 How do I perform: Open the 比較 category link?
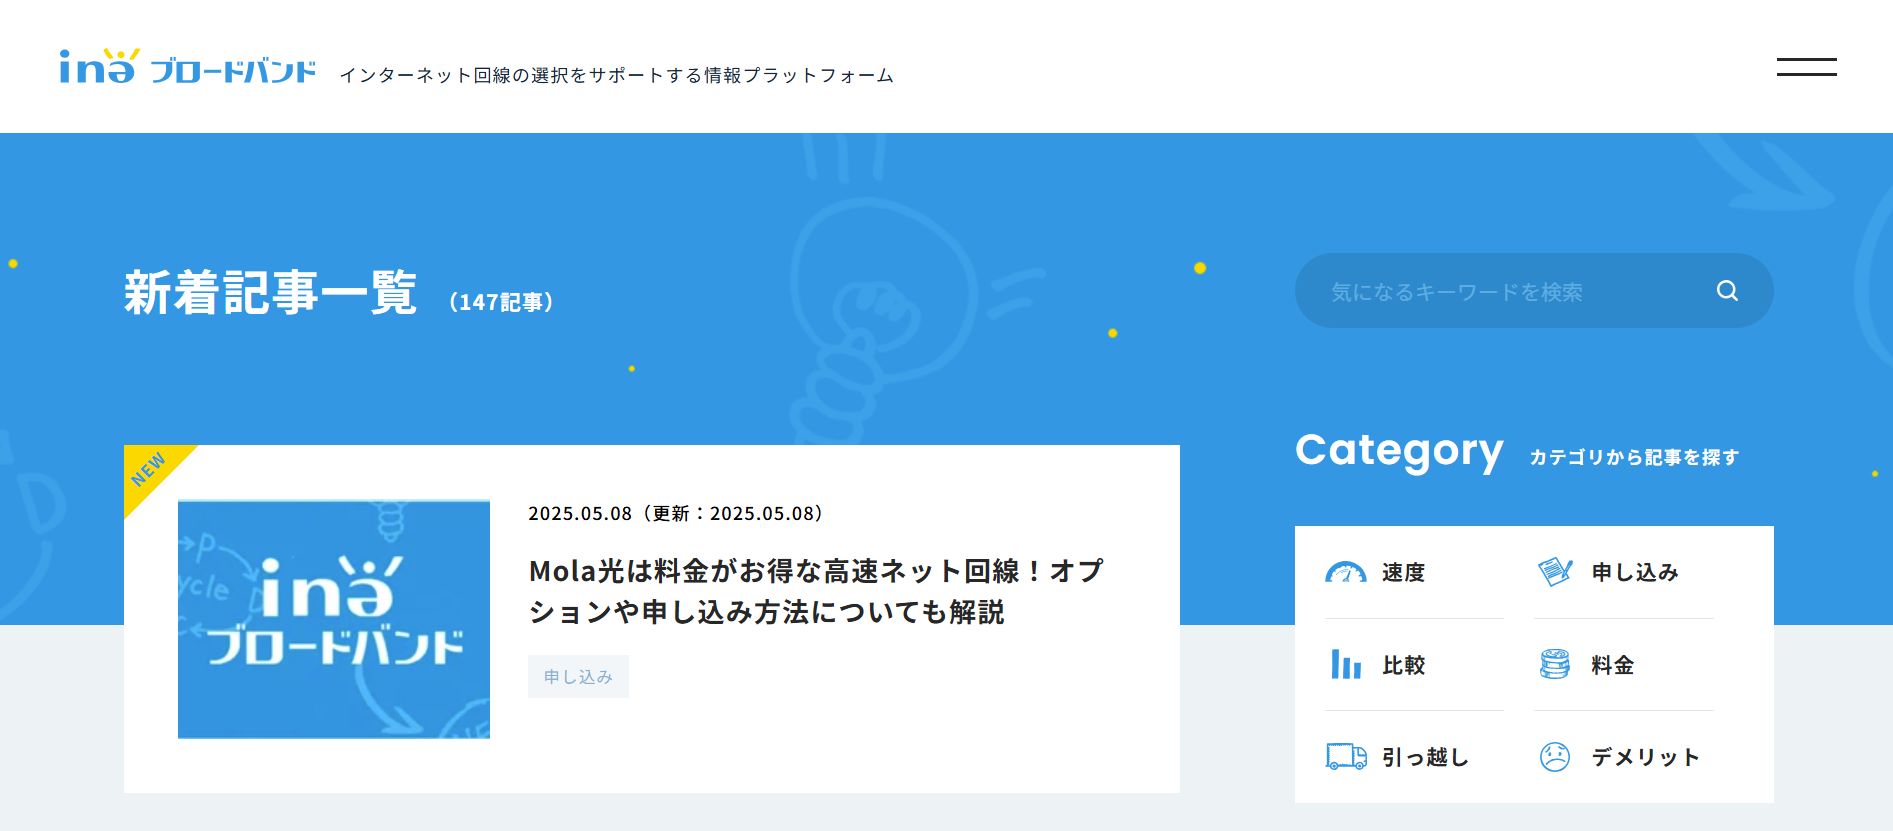click(x=1414, y=665)
